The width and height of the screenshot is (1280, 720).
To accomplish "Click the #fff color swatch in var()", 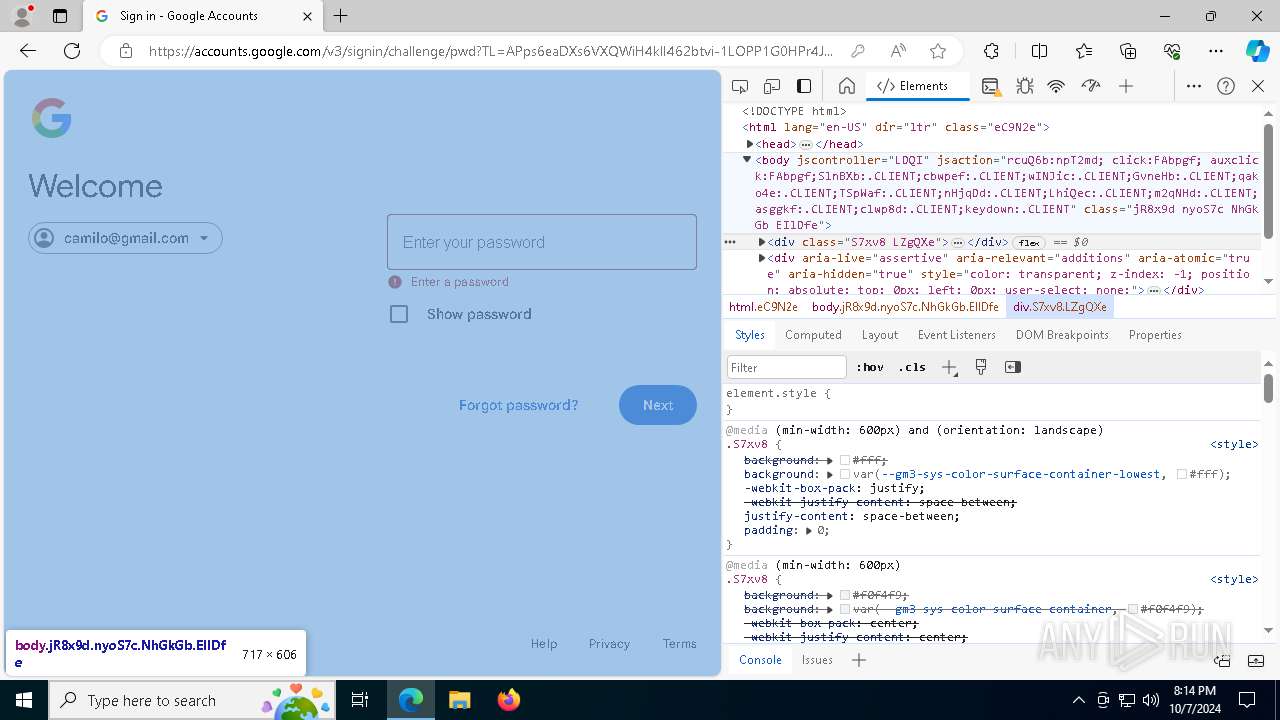I will click(x=1182, y=474).
